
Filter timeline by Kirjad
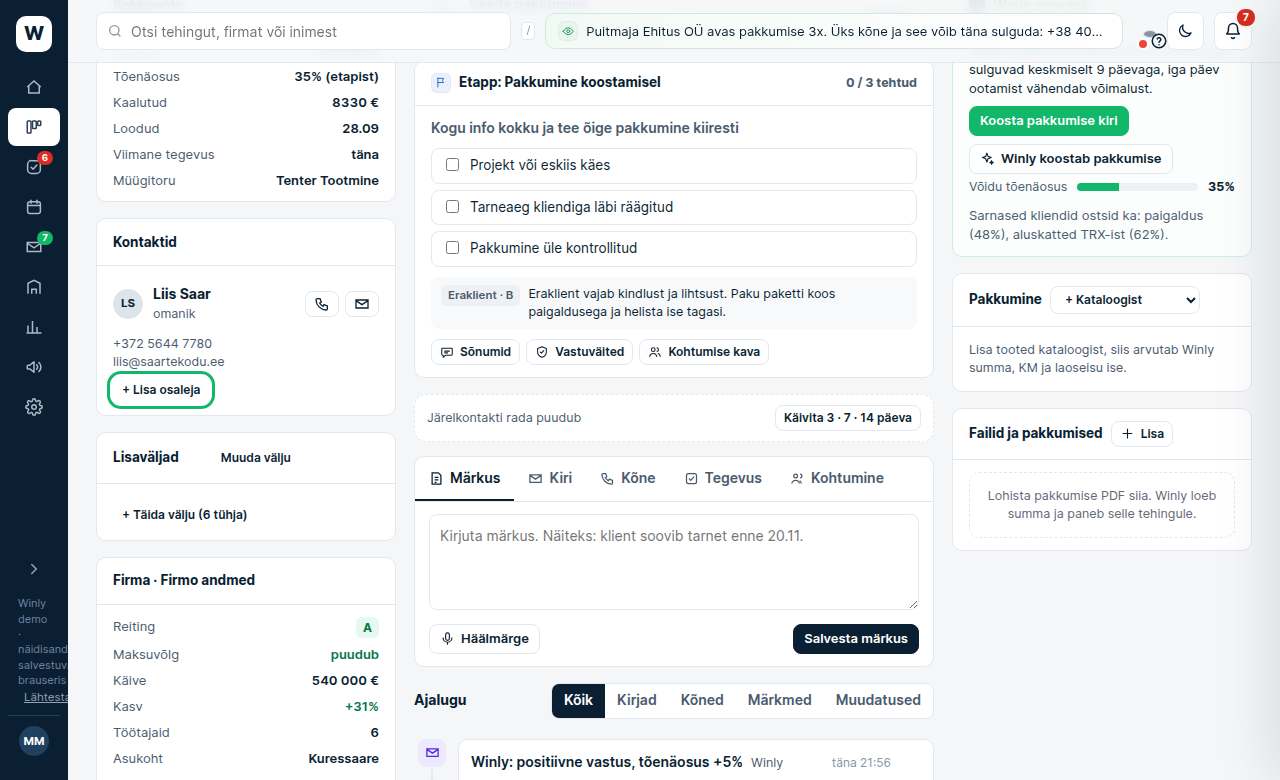[637, 700]
